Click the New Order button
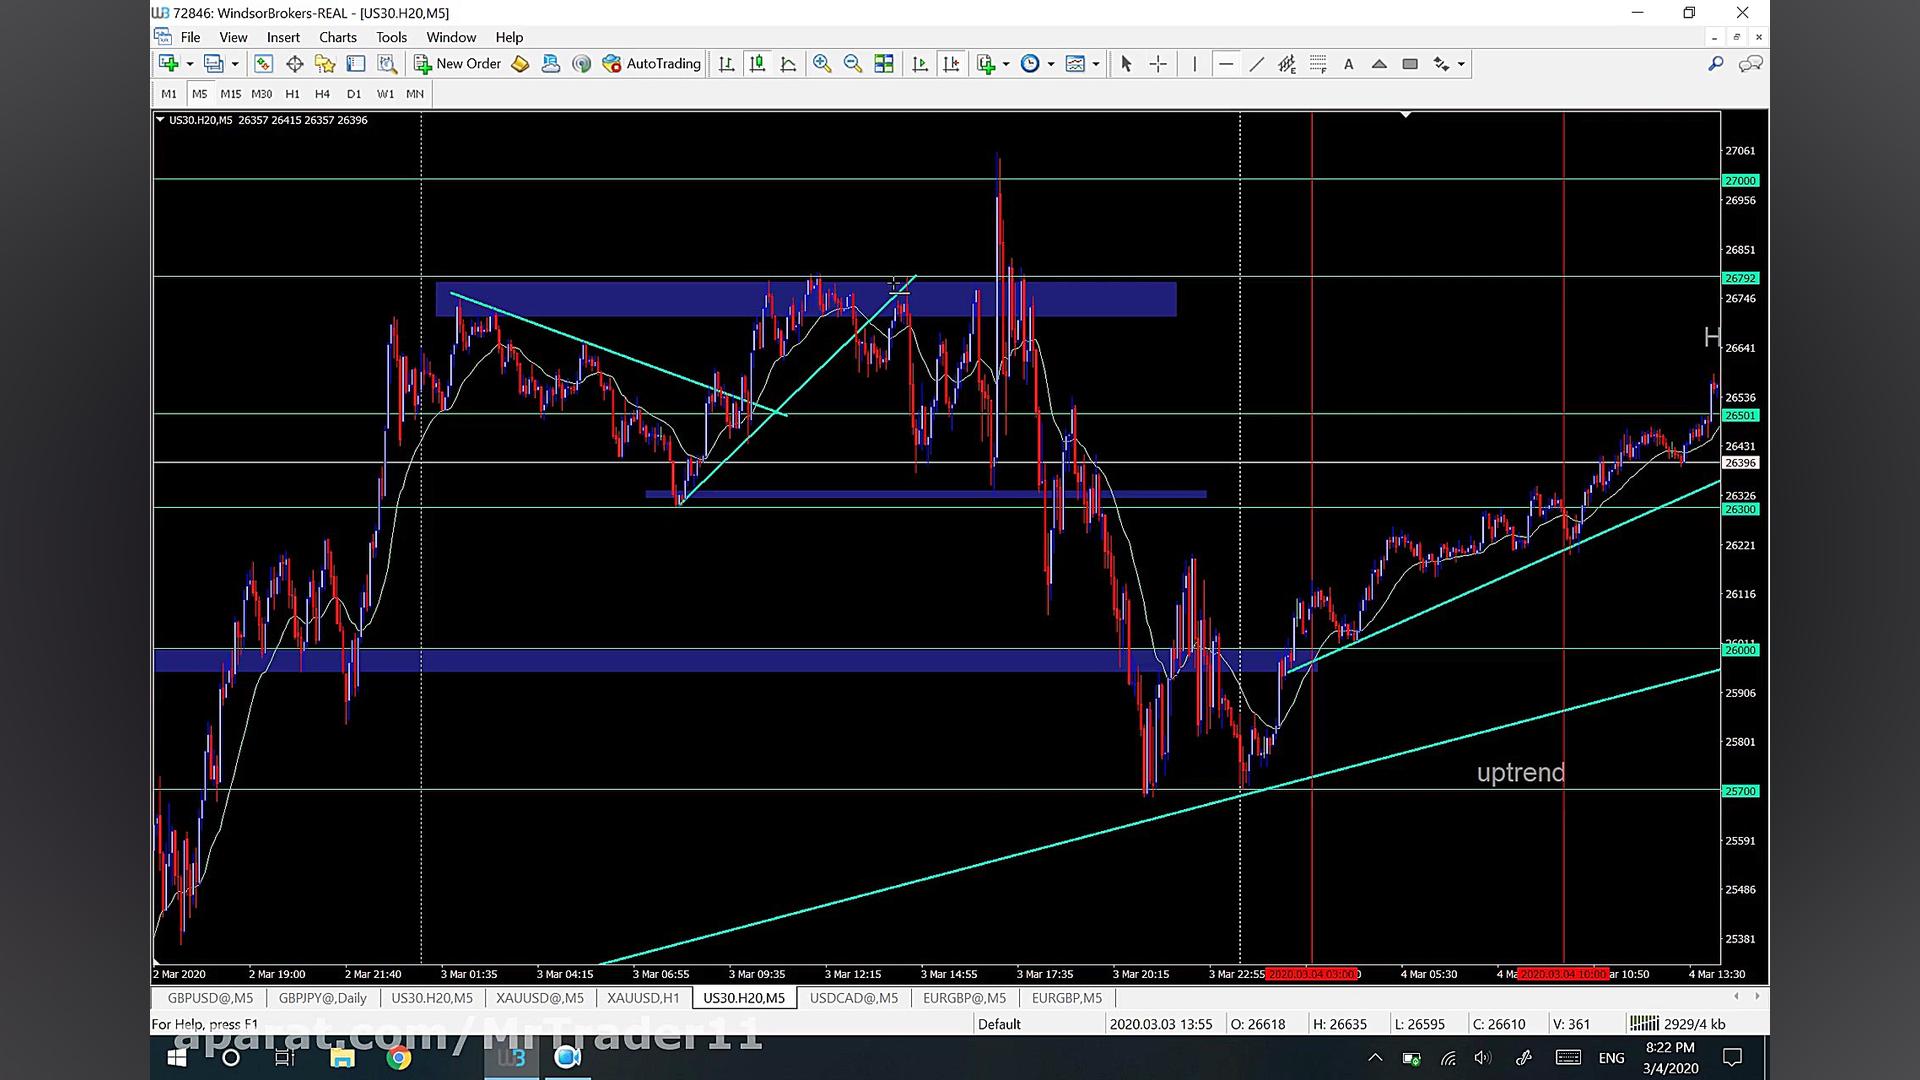 (x=458, y=64)
